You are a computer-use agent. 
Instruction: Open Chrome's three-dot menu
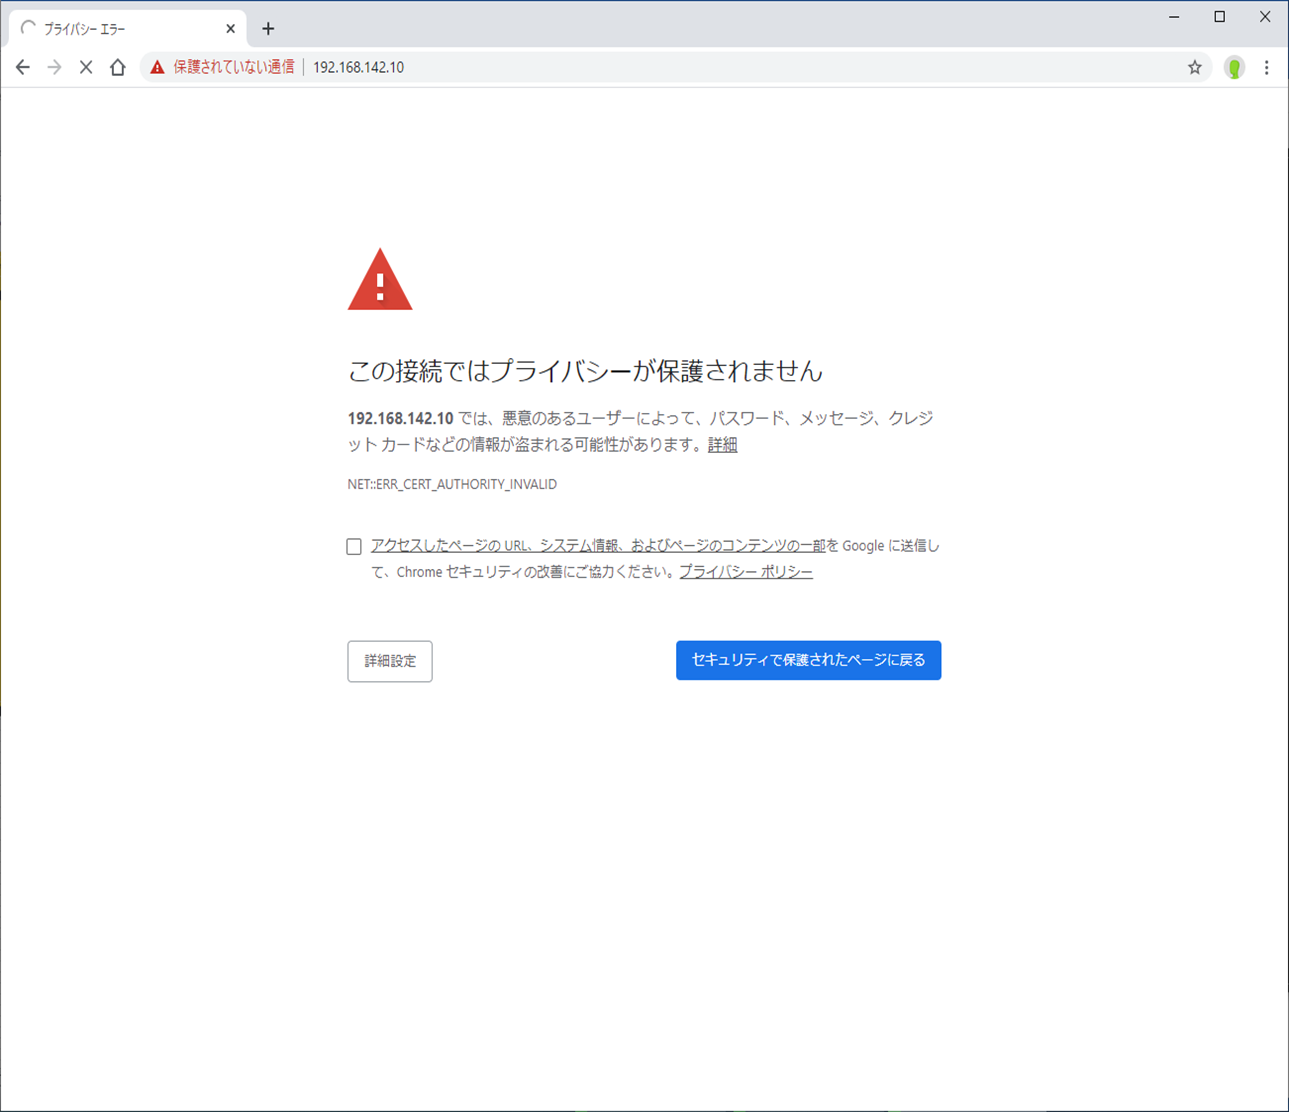pyautogui.click(x=1266, y=67)
